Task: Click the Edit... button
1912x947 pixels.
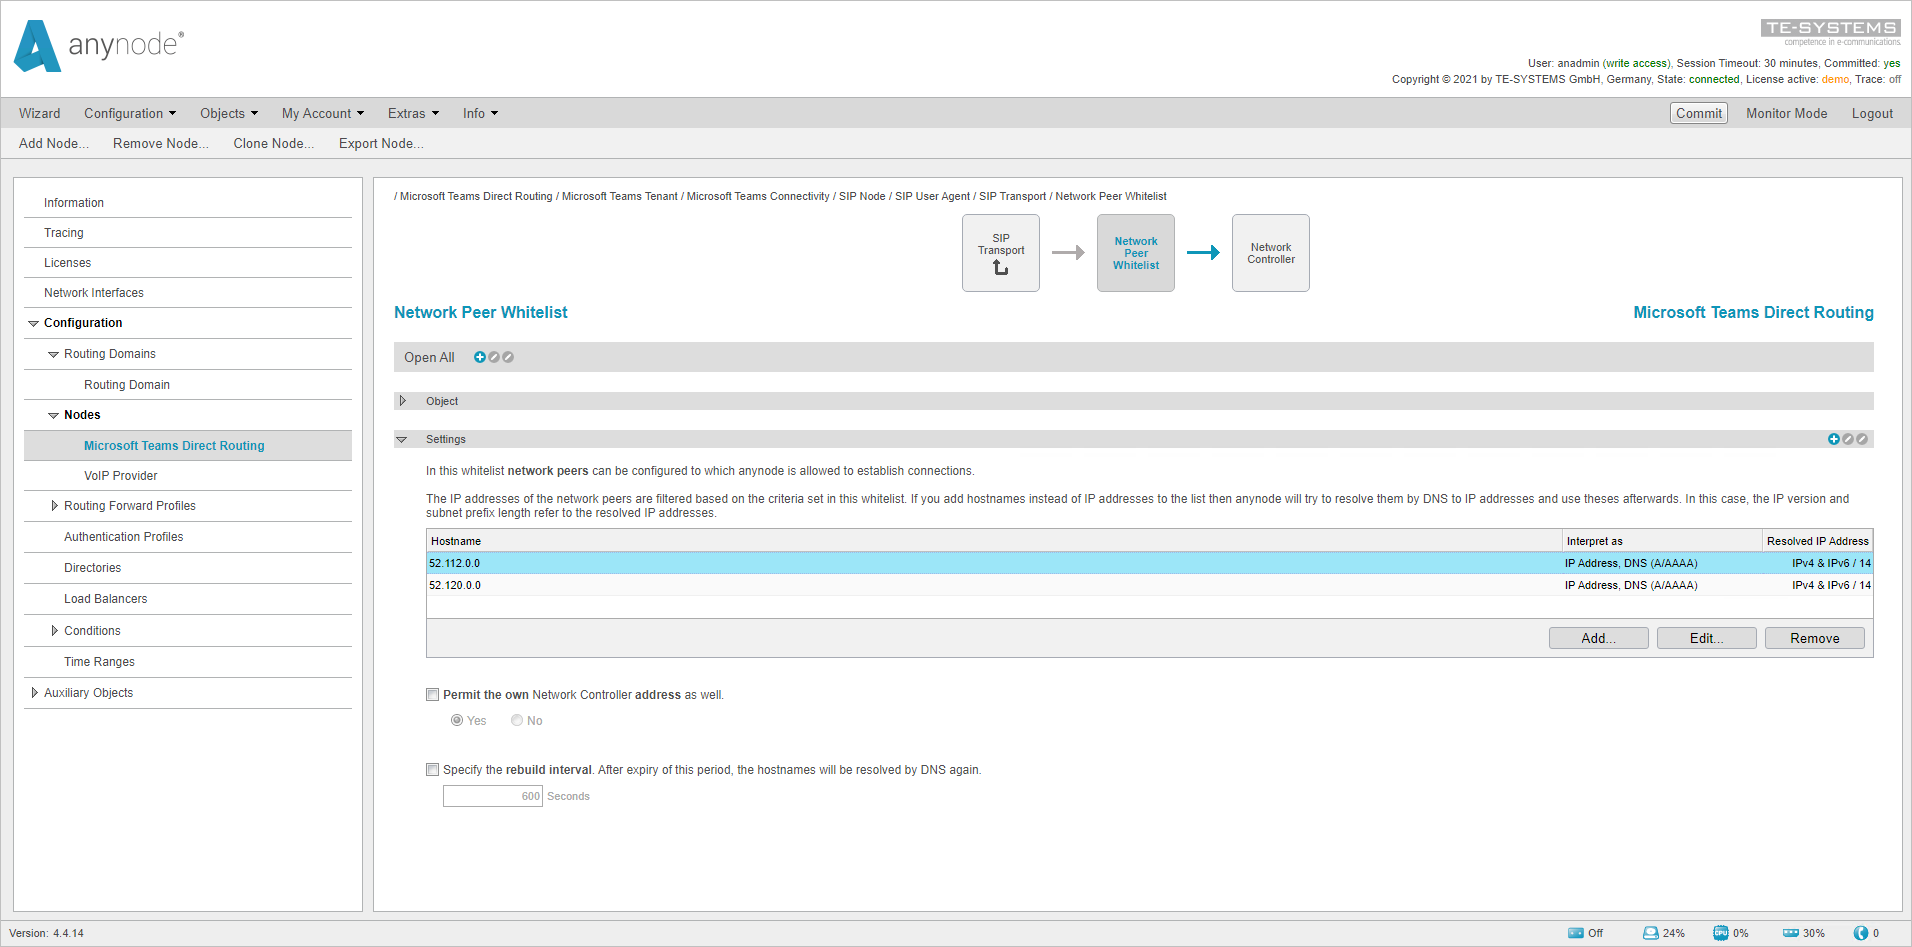Action: coord(1707,638)
